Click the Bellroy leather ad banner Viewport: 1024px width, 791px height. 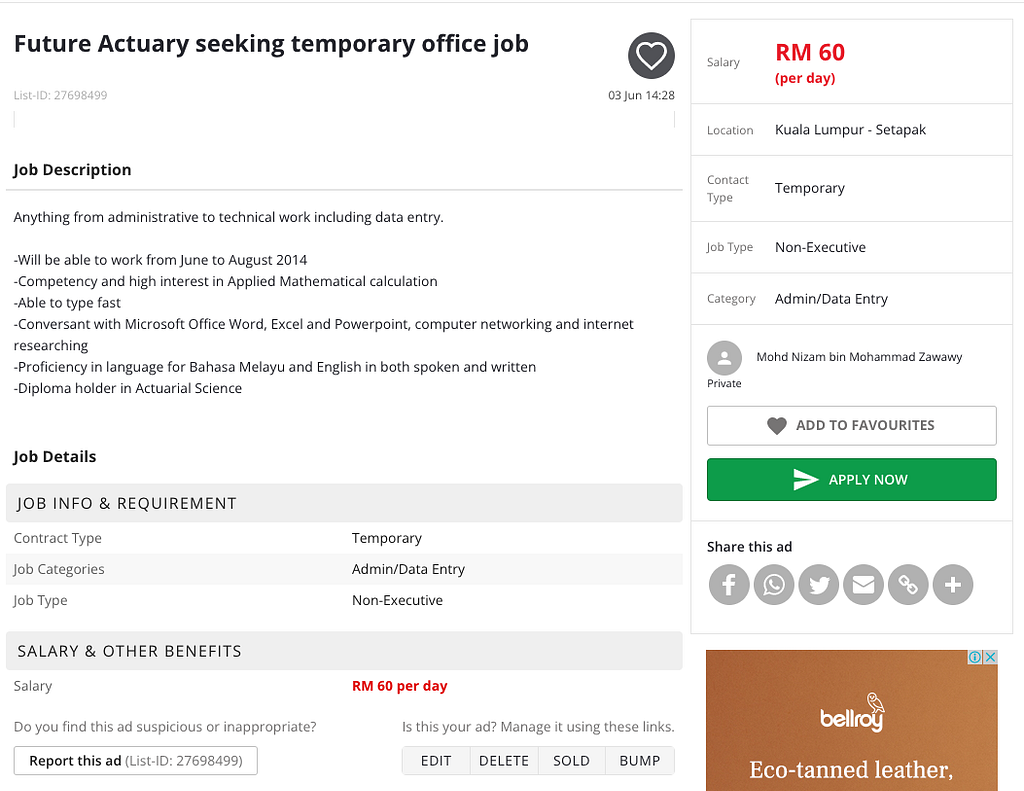pos(852,720)
